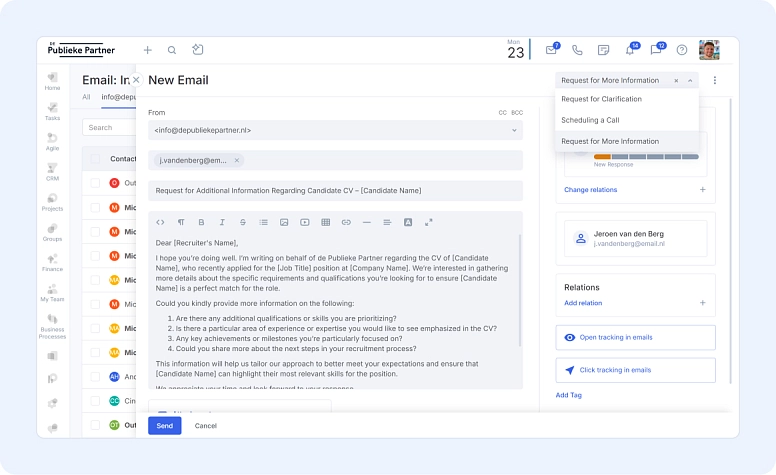Open the chat messages icon

[x=657, y=49]
